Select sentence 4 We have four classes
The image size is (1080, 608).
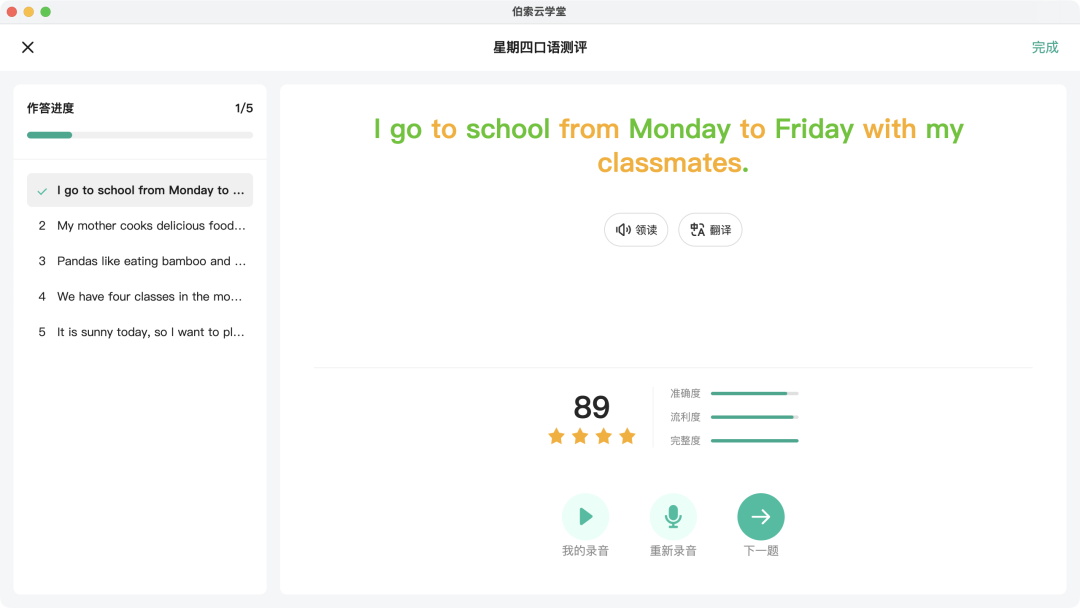(140, 297)
